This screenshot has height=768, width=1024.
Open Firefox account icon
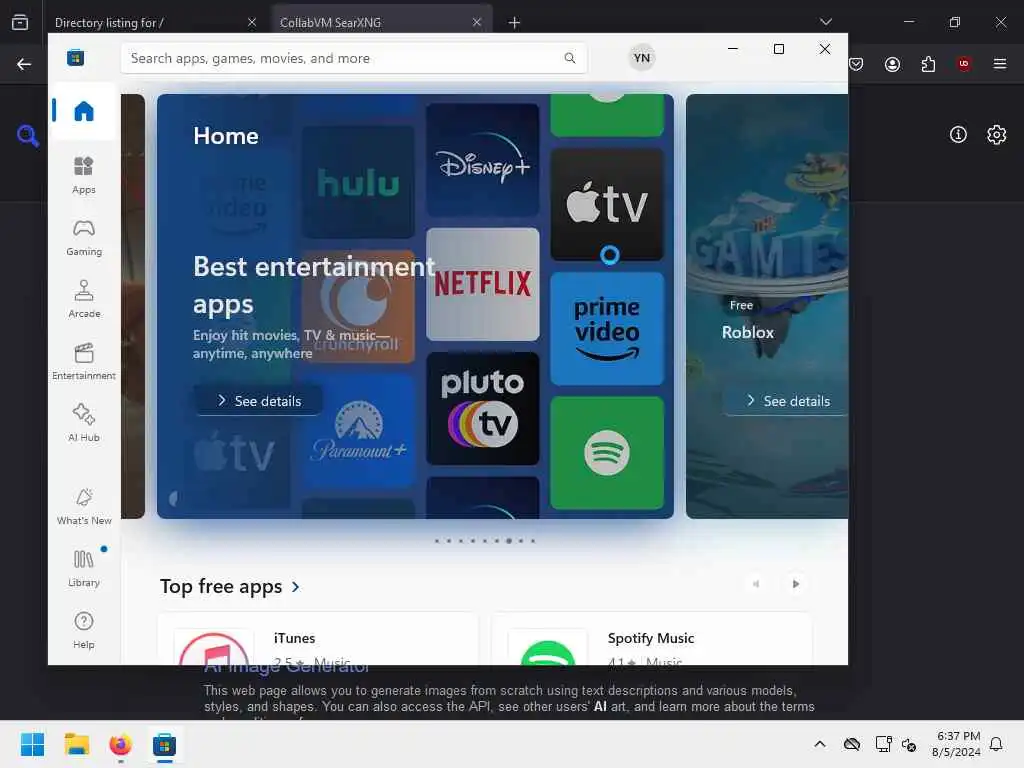[x=892, y=64]
